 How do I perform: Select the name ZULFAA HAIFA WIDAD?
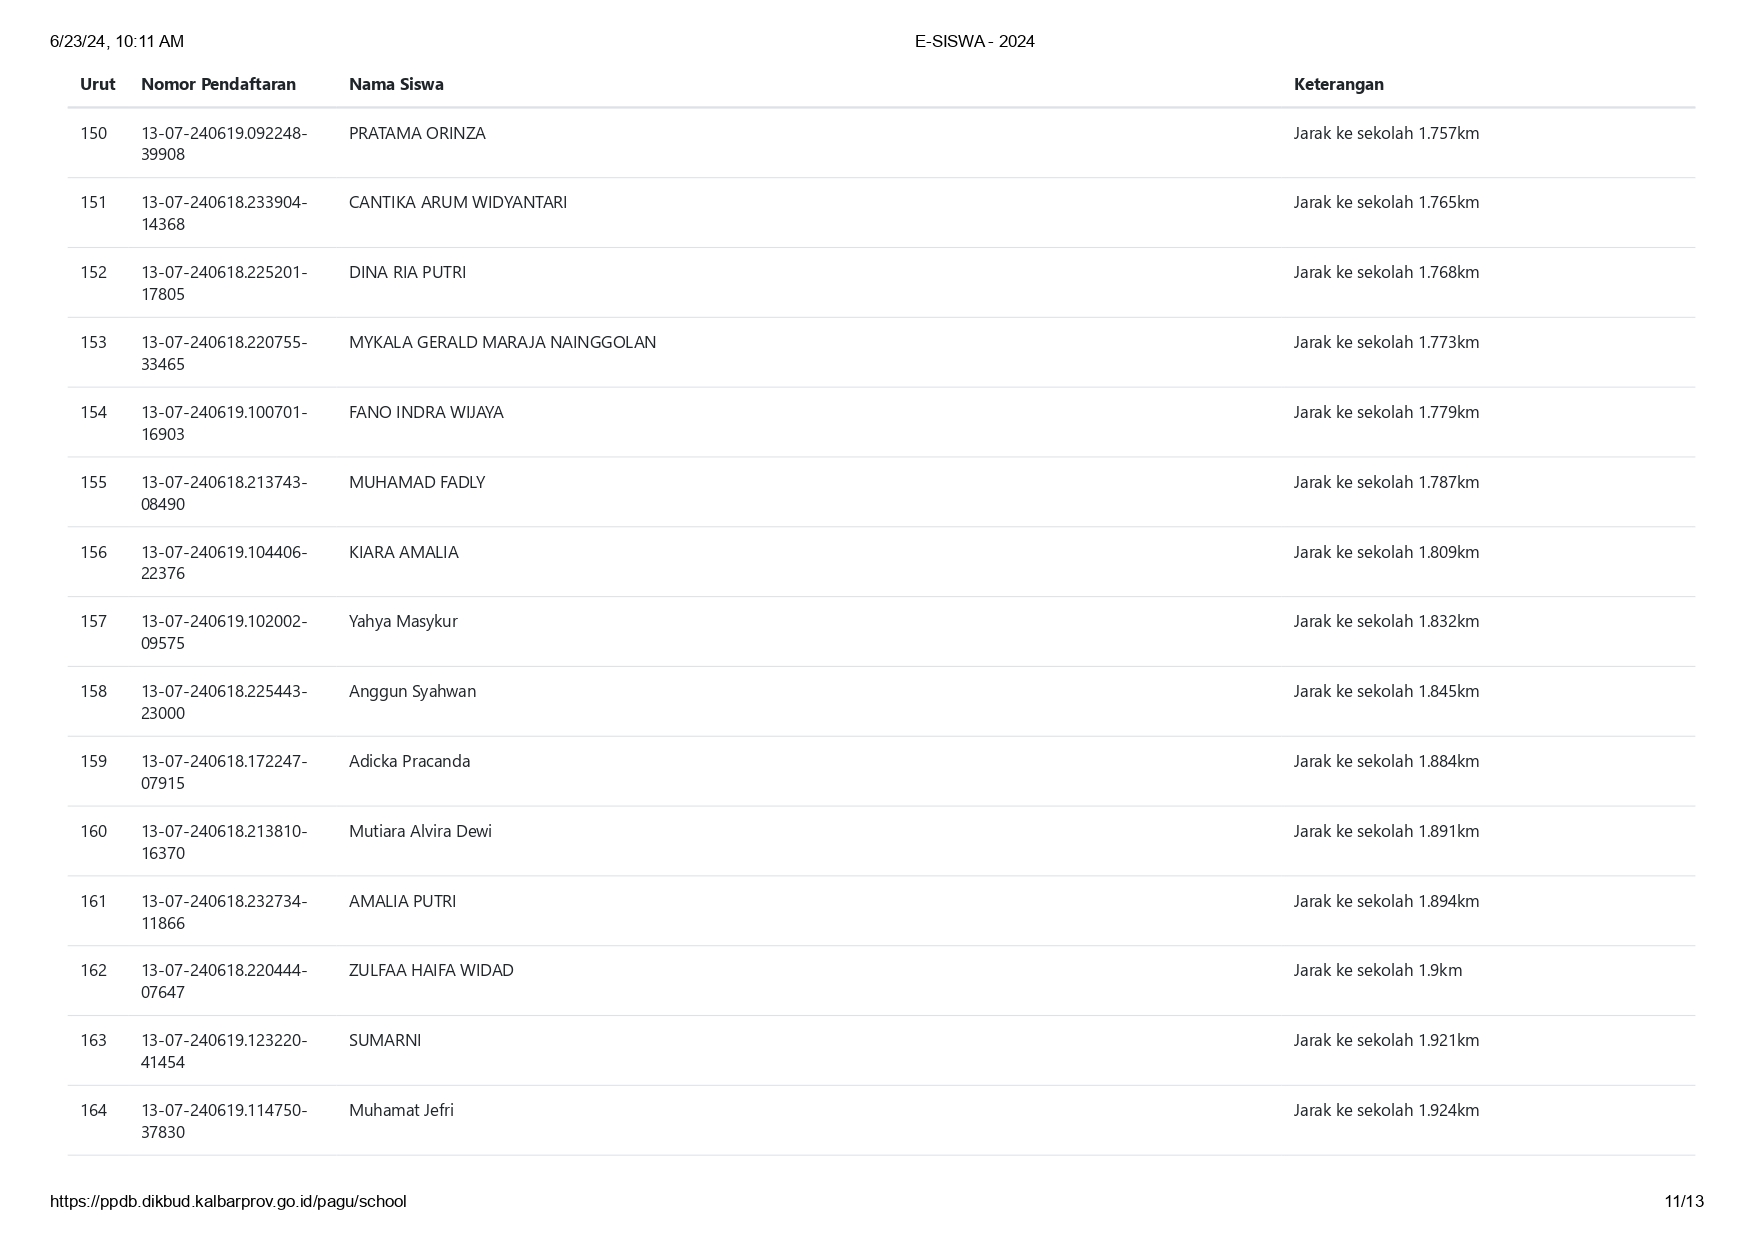(431, 970)
